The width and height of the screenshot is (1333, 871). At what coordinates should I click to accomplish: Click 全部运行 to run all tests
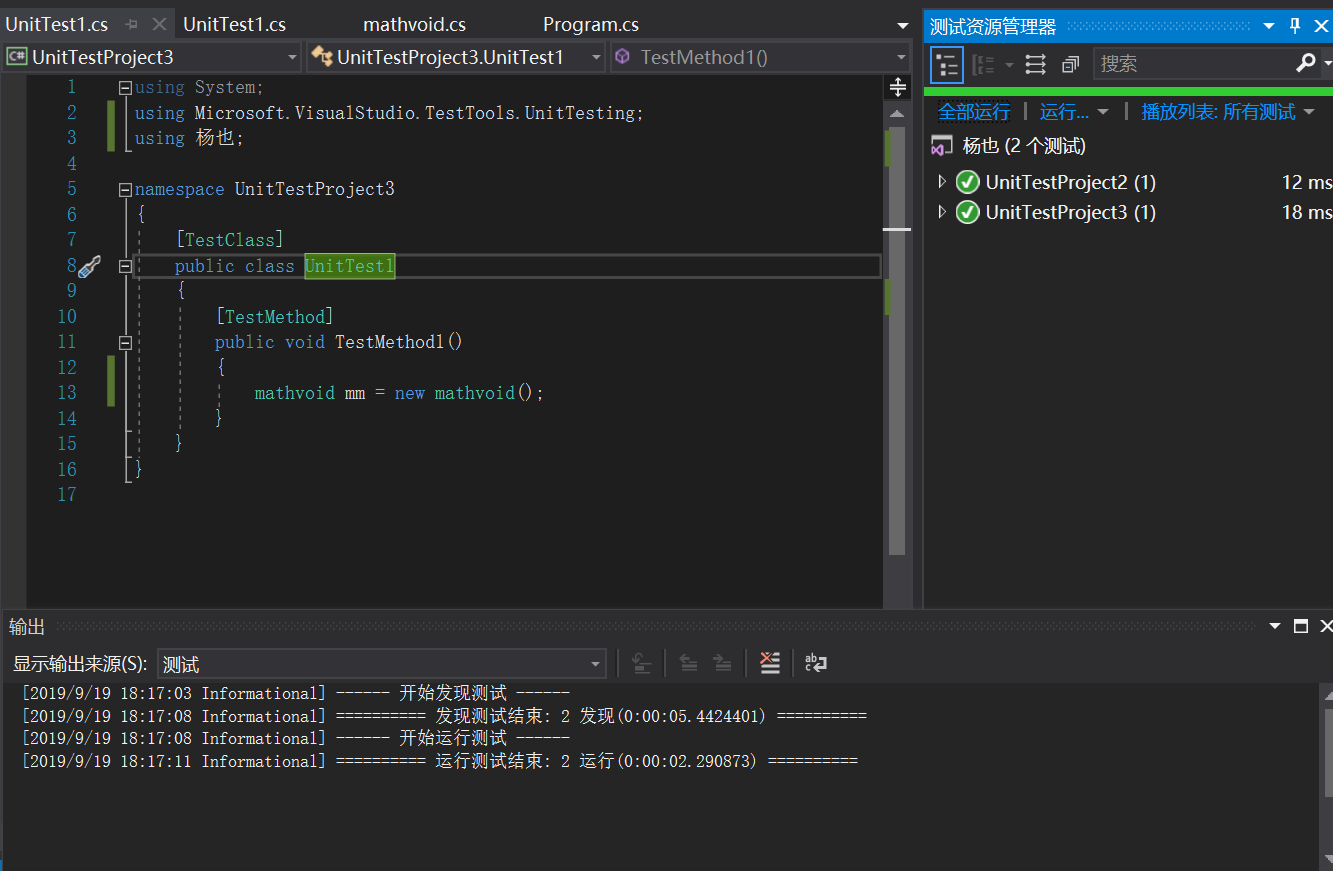click(x=974, y=111)
